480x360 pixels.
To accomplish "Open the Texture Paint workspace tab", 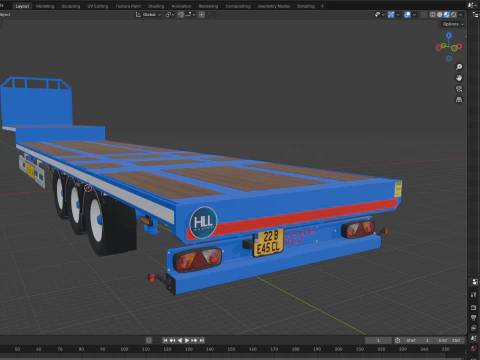I will 128,6.
